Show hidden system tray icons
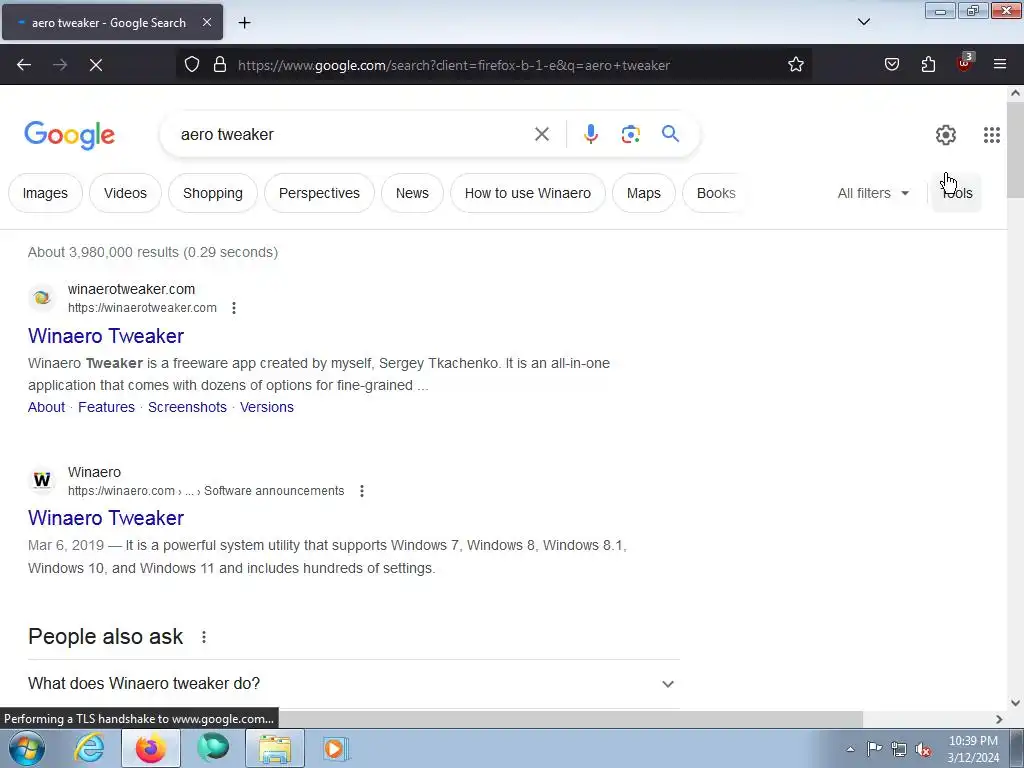1024x768 pixels. point(850,749)
